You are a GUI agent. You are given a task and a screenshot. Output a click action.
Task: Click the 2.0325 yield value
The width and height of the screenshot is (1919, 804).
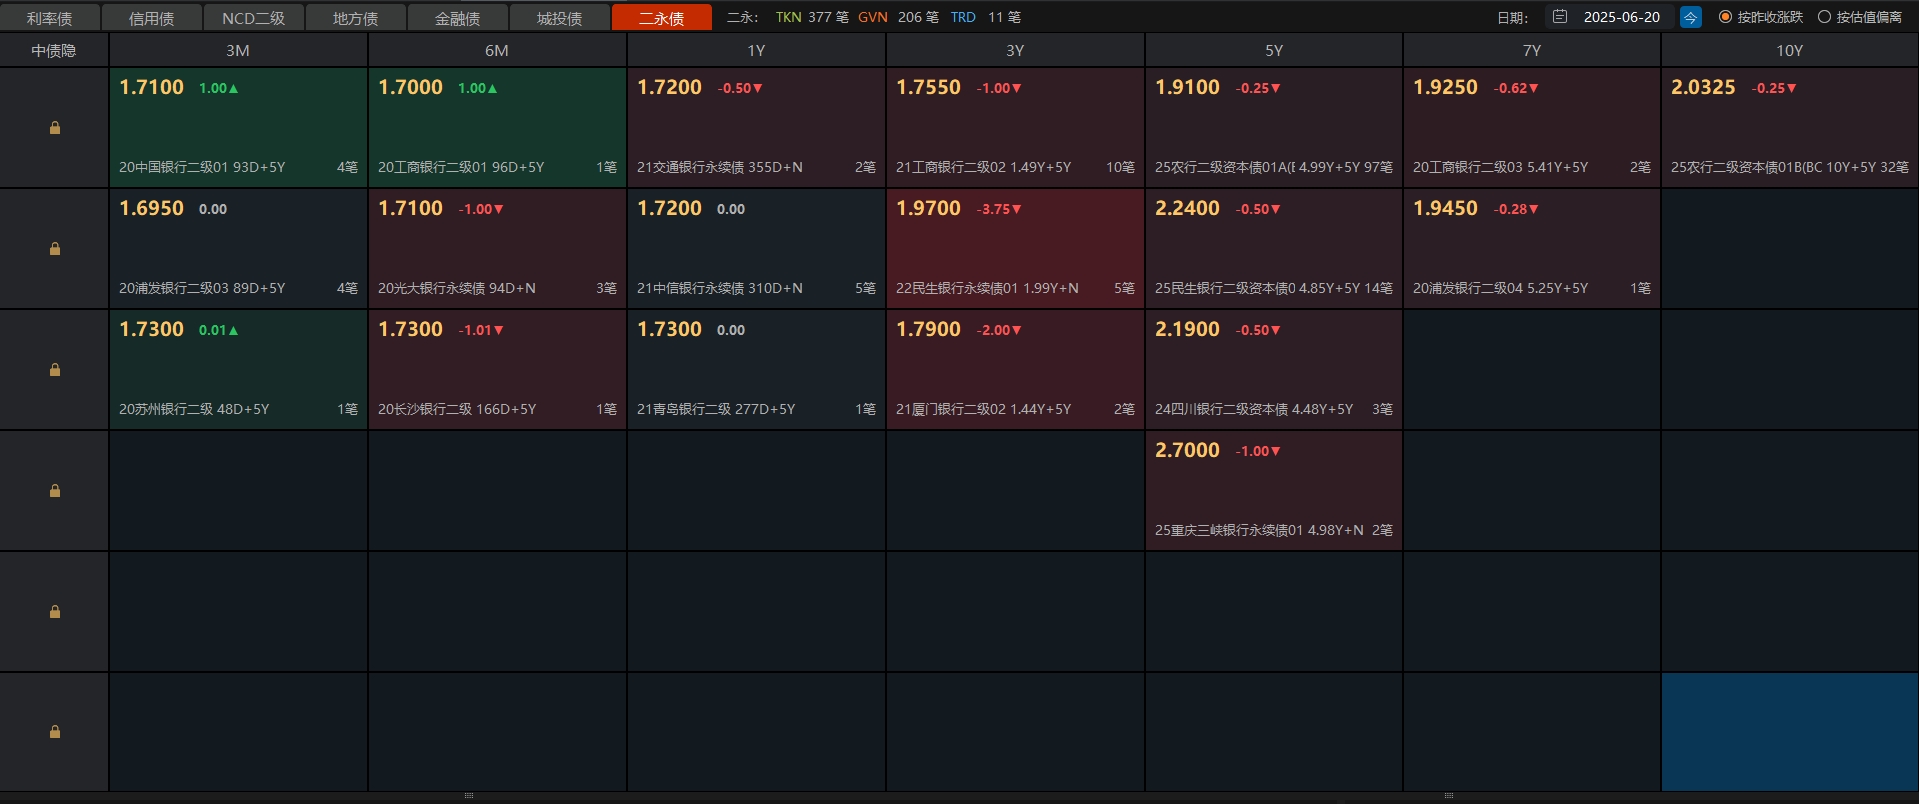click(x=1703, y=87)
